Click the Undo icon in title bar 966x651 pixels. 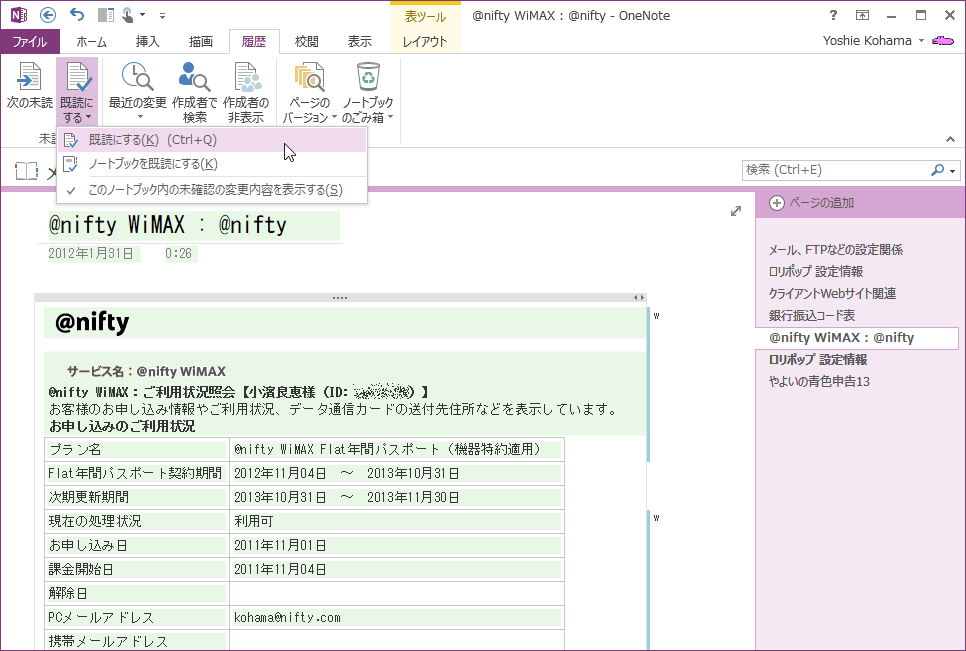point(76,15)
